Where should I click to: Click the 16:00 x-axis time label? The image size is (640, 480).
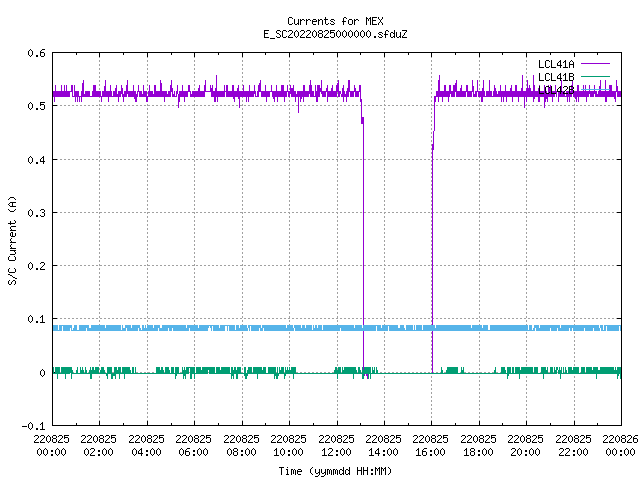430,452
